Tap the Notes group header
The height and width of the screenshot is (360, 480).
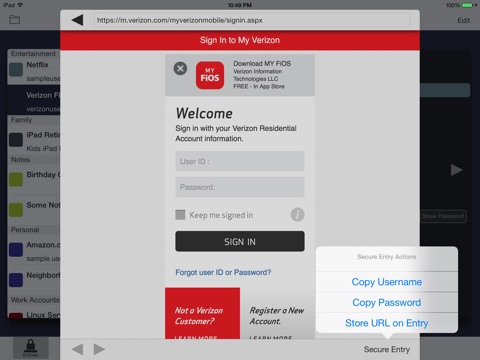pyautogui.click(x=34, y=160)
